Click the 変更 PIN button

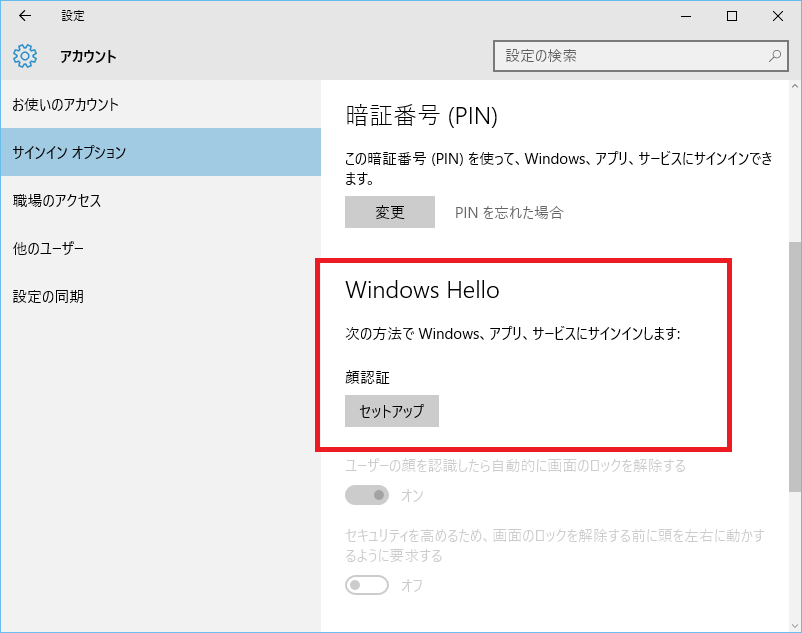(390, 212)
